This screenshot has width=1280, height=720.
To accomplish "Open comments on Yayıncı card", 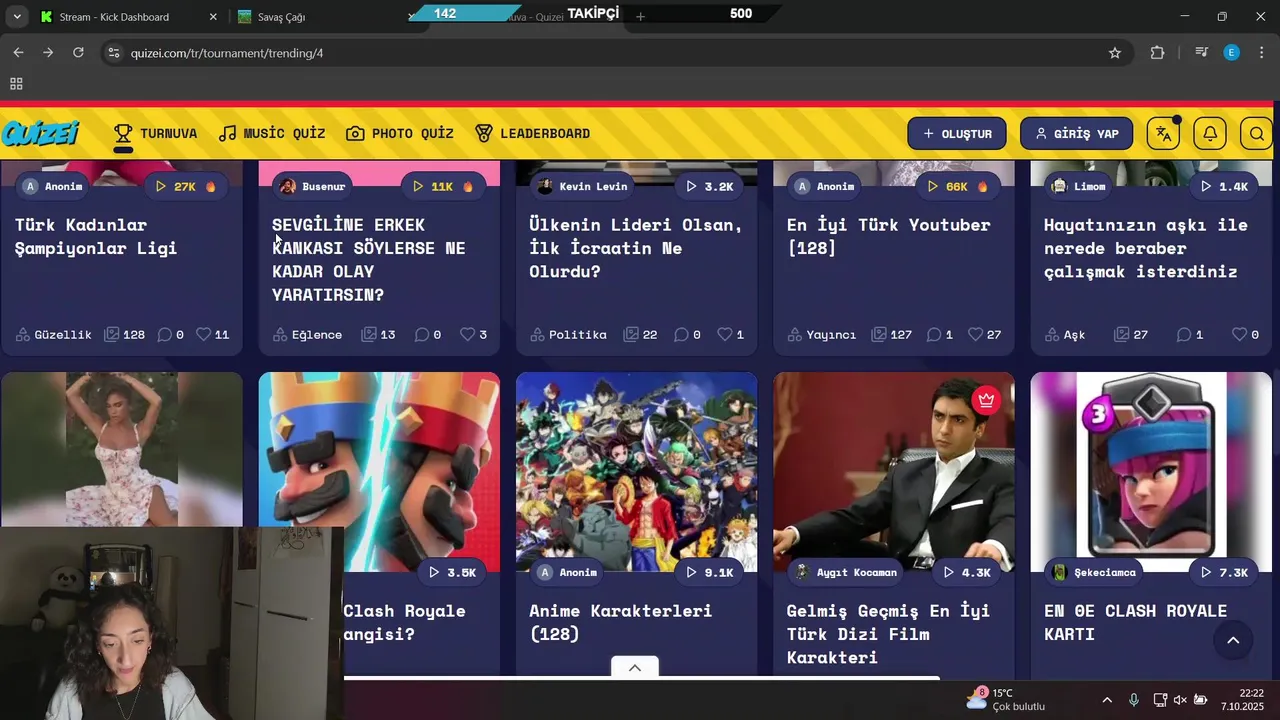I will pyautogui.click(x=934, y=334).
